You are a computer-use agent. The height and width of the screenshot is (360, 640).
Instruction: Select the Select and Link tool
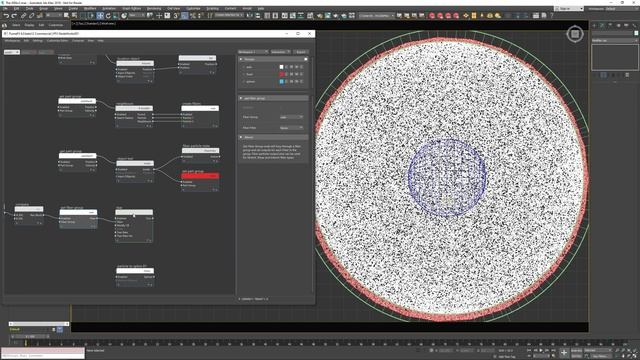23,16
